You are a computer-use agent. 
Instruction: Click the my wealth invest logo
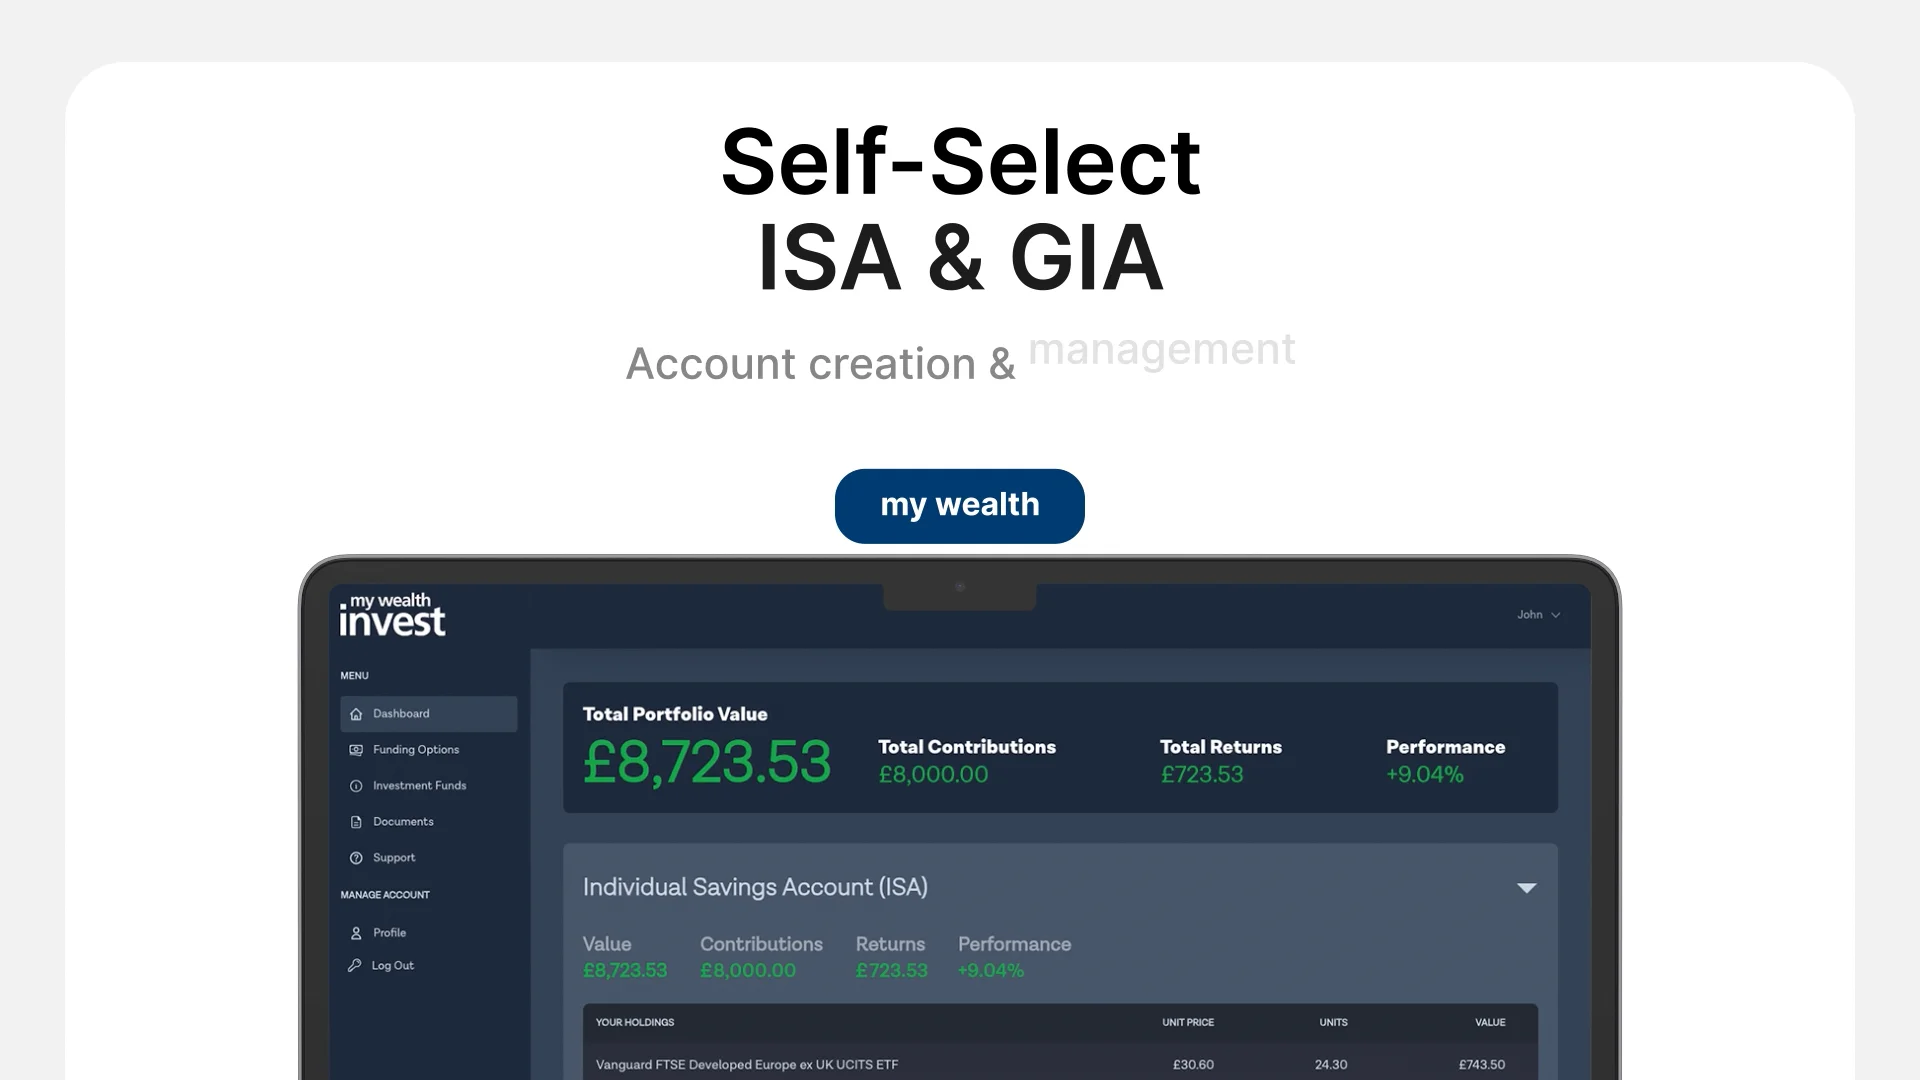tap(392, 615)
